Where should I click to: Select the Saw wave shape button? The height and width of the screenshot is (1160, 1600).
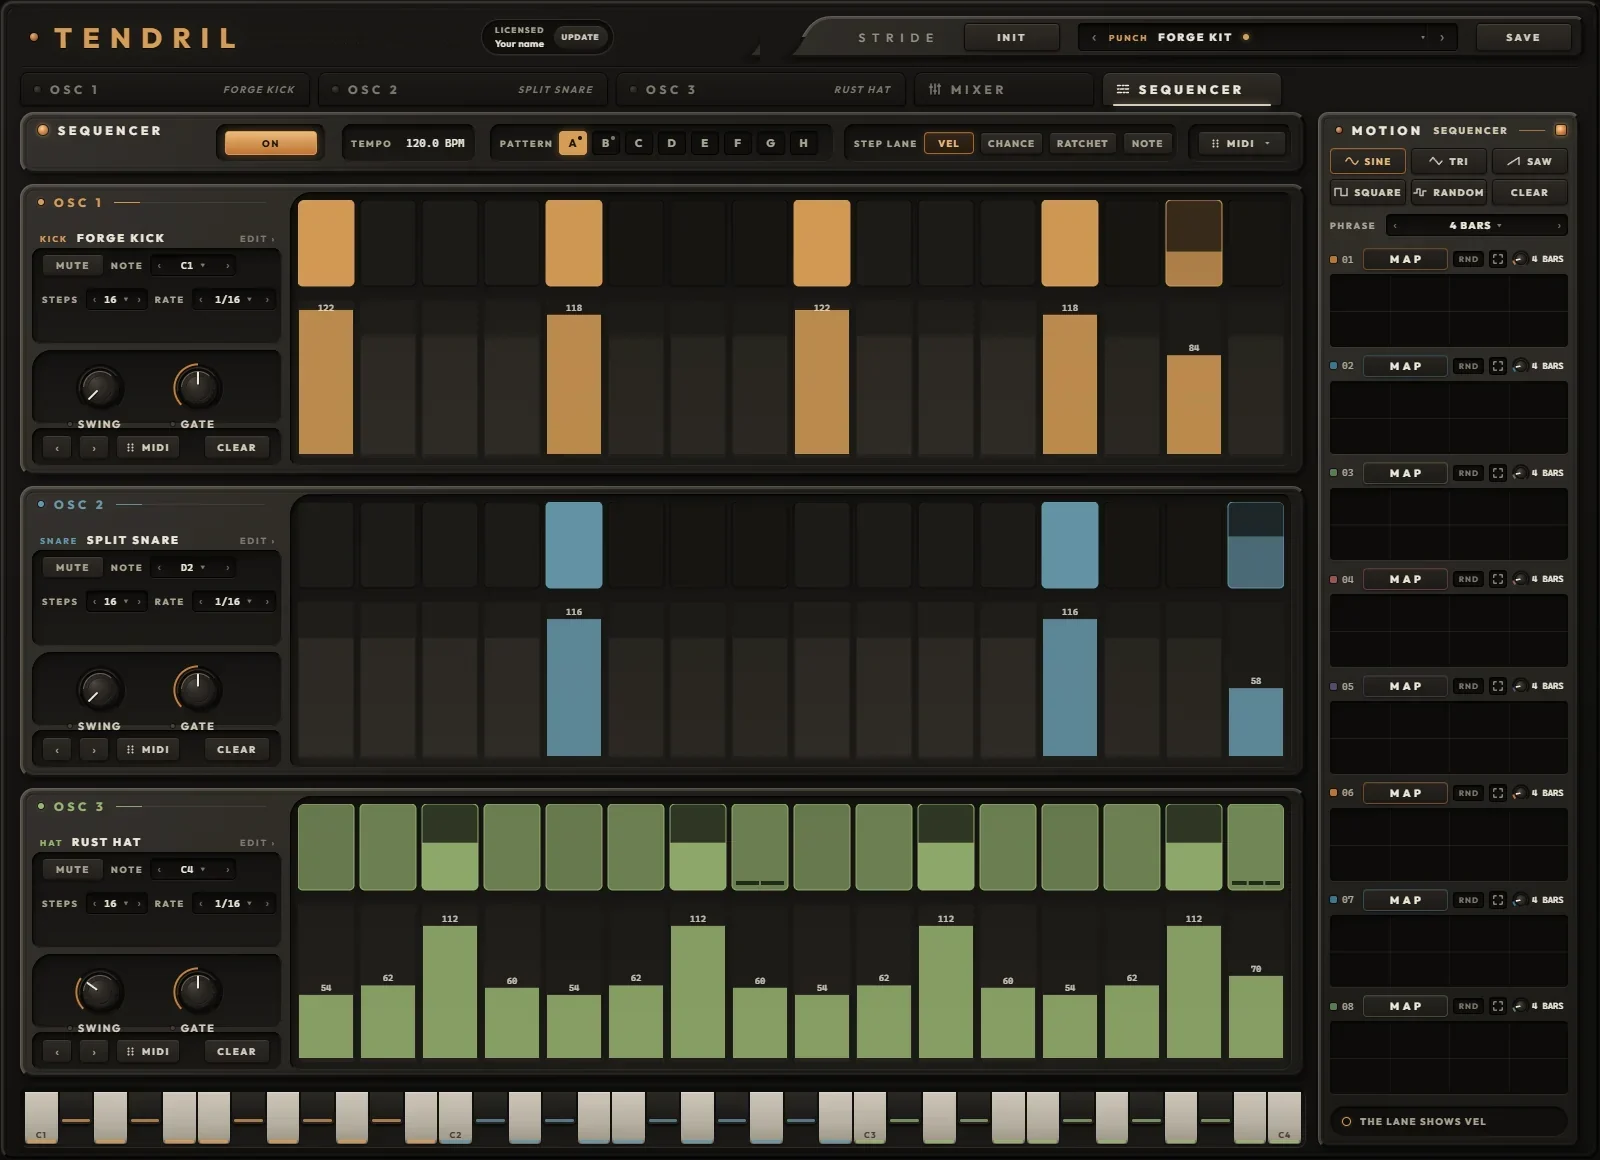1529,161
